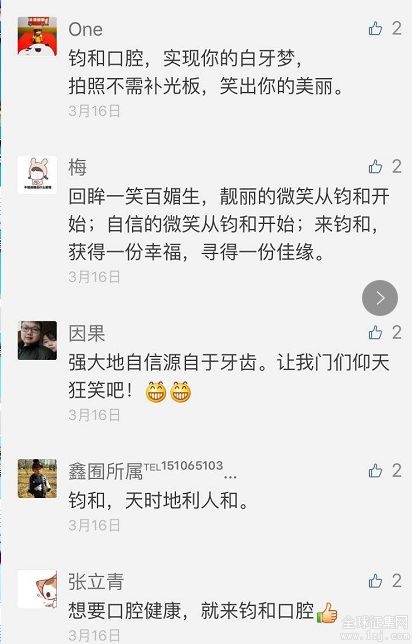Open 梅's bunny avatar picture
Image resolution: width=412 pixels, height=644 pixels.
(x=37, y=175)
